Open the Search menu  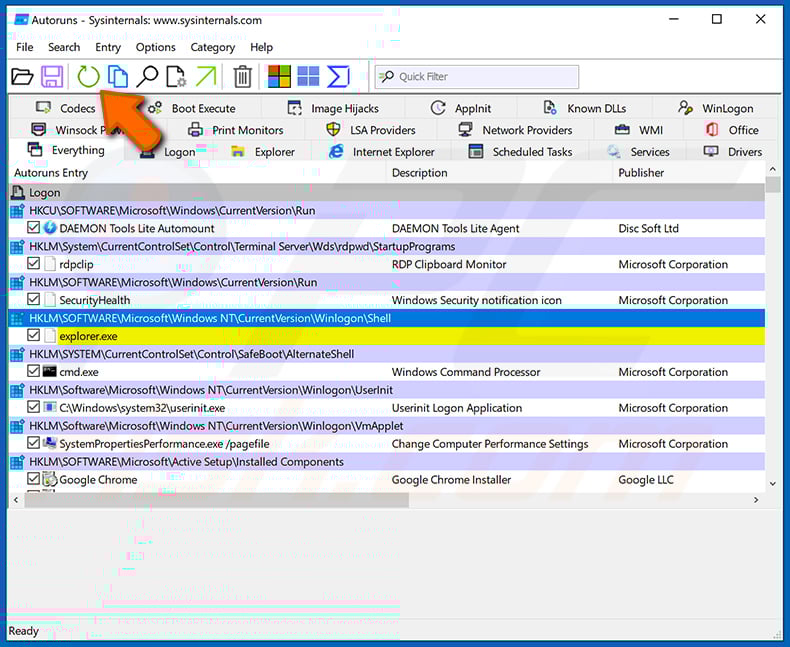(x=64, y=47)
